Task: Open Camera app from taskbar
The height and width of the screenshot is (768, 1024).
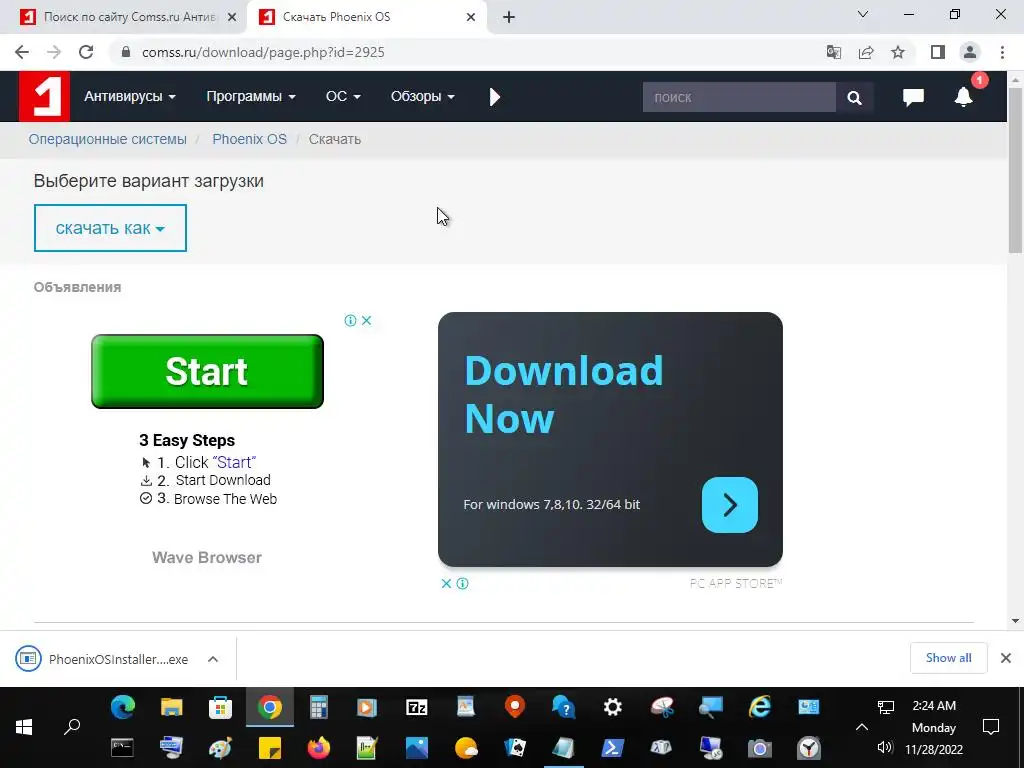Action: pos(760,747)
